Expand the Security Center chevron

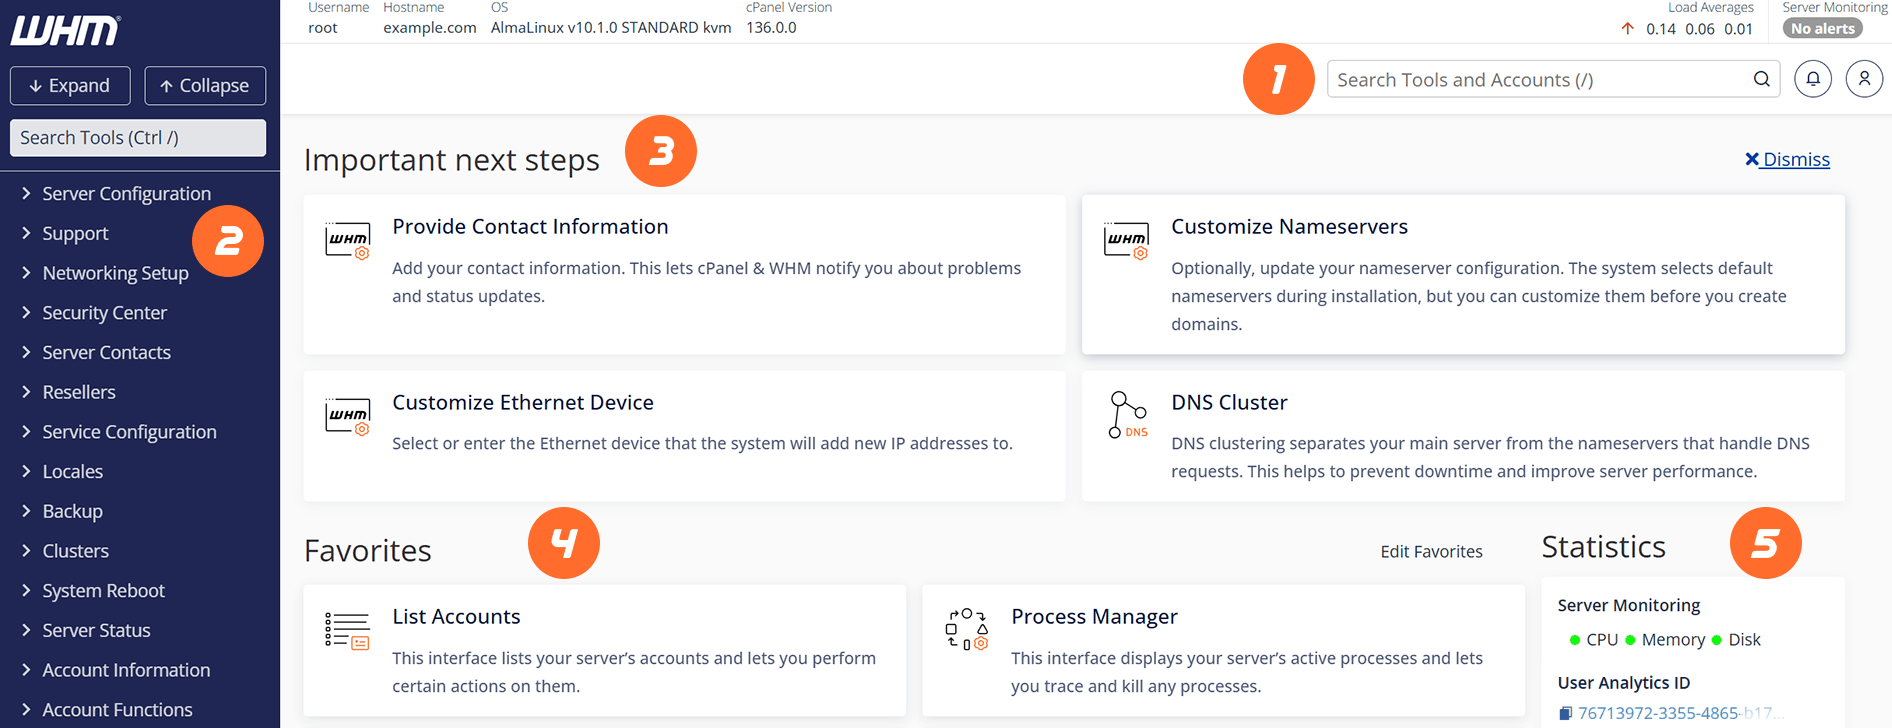click(x=26, y=312)
